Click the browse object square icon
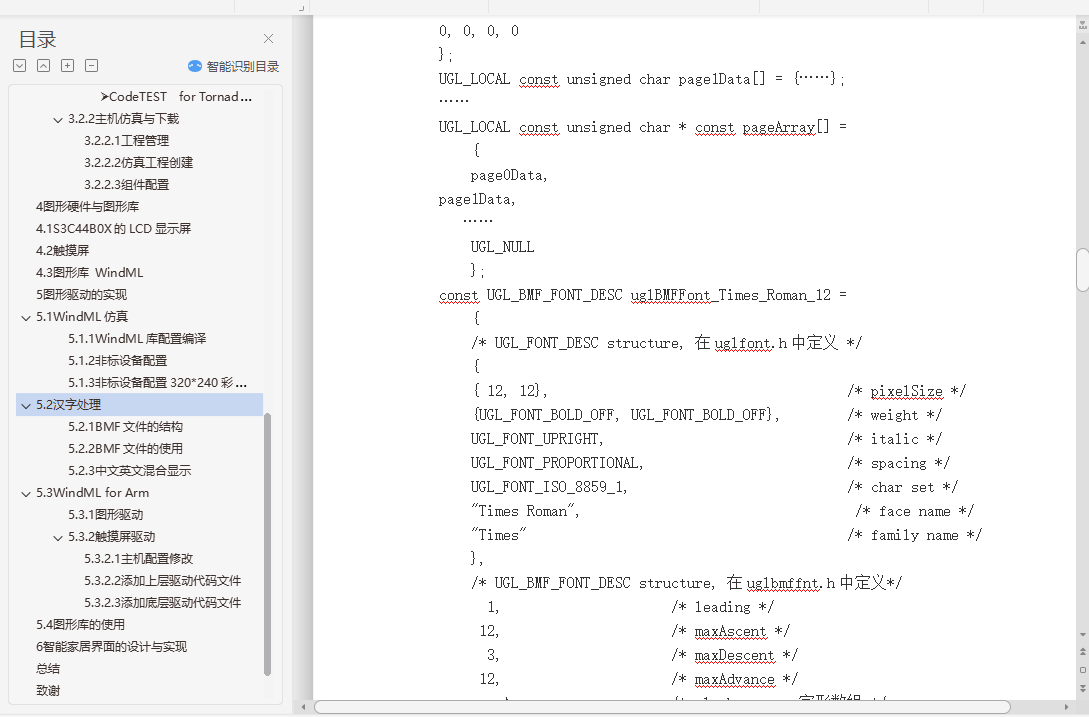Viewport: 1089px width, 717px height. (1083, 670)
